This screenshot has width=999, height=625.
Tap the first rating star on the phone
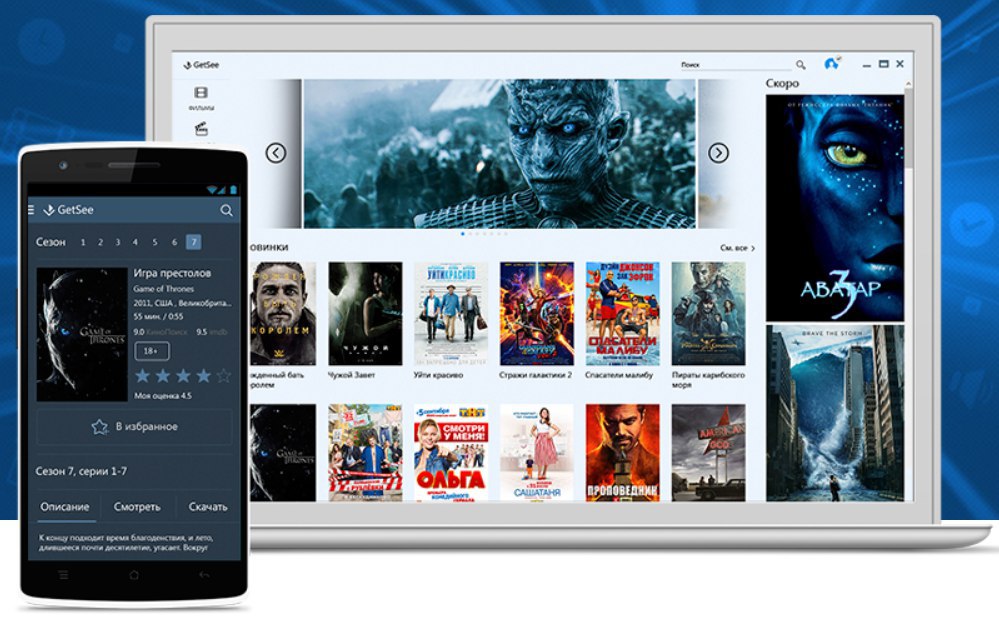[143, 376]
